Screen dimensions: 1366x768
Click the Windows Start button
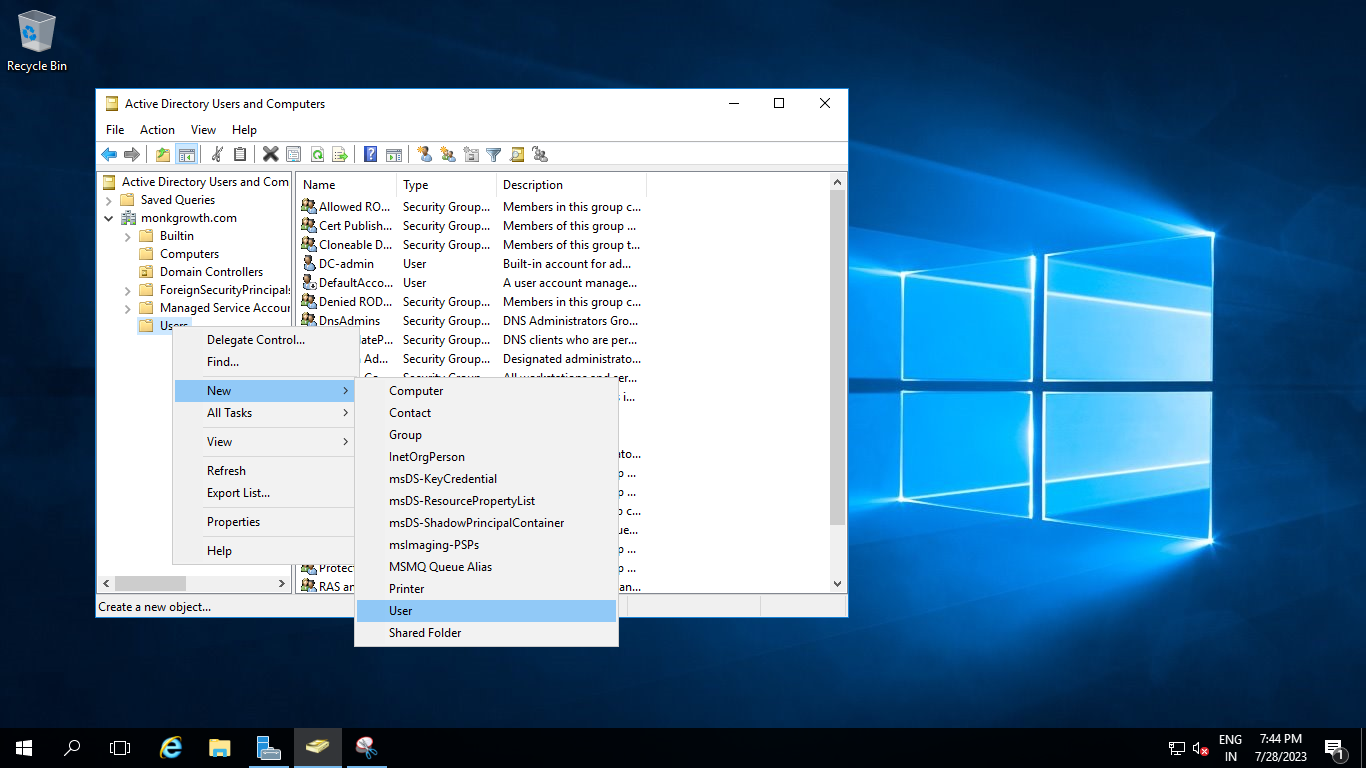[x=24, y=747]
